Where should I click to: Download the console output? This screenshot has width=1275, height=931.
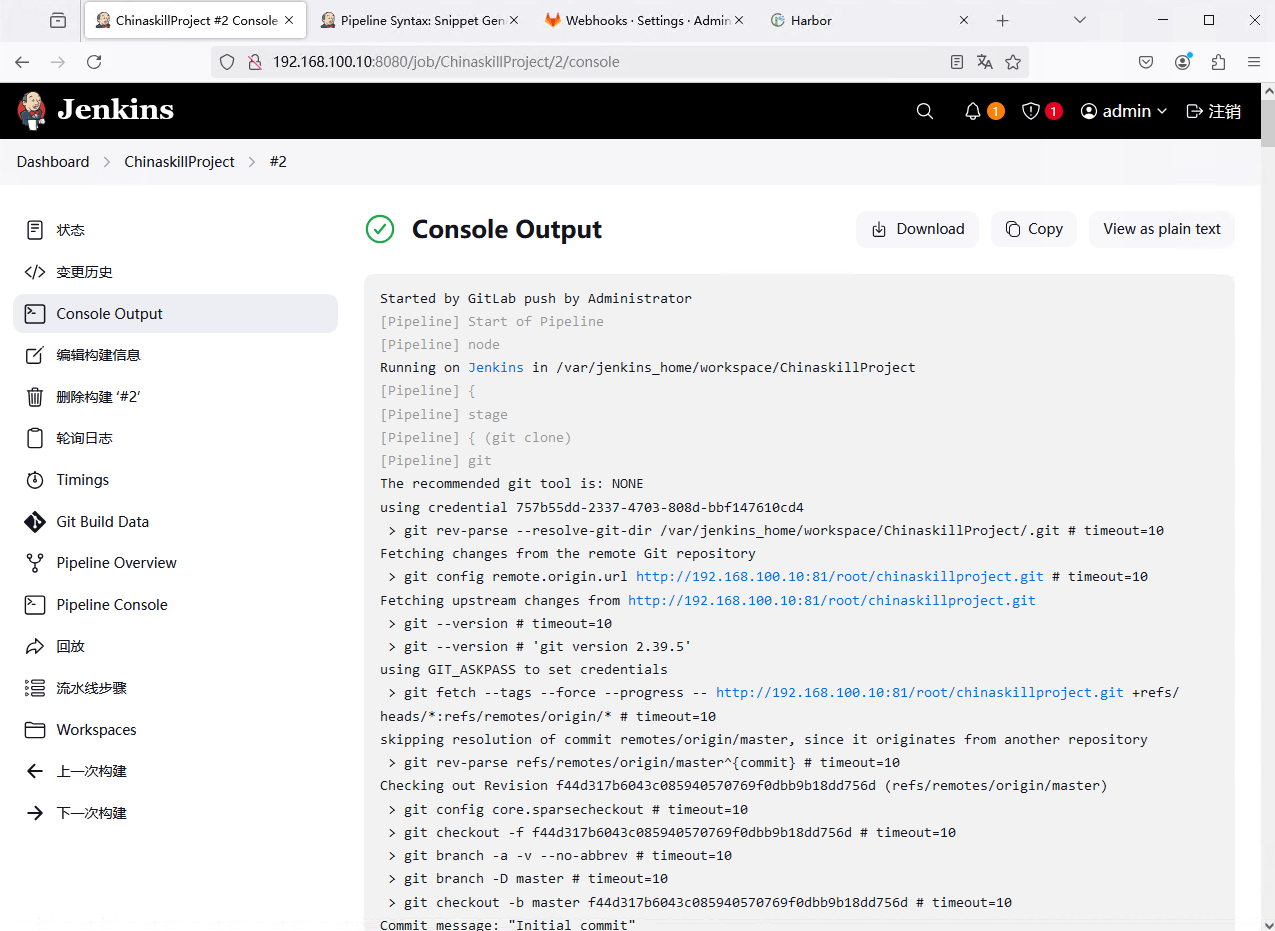tap(917, 229)
